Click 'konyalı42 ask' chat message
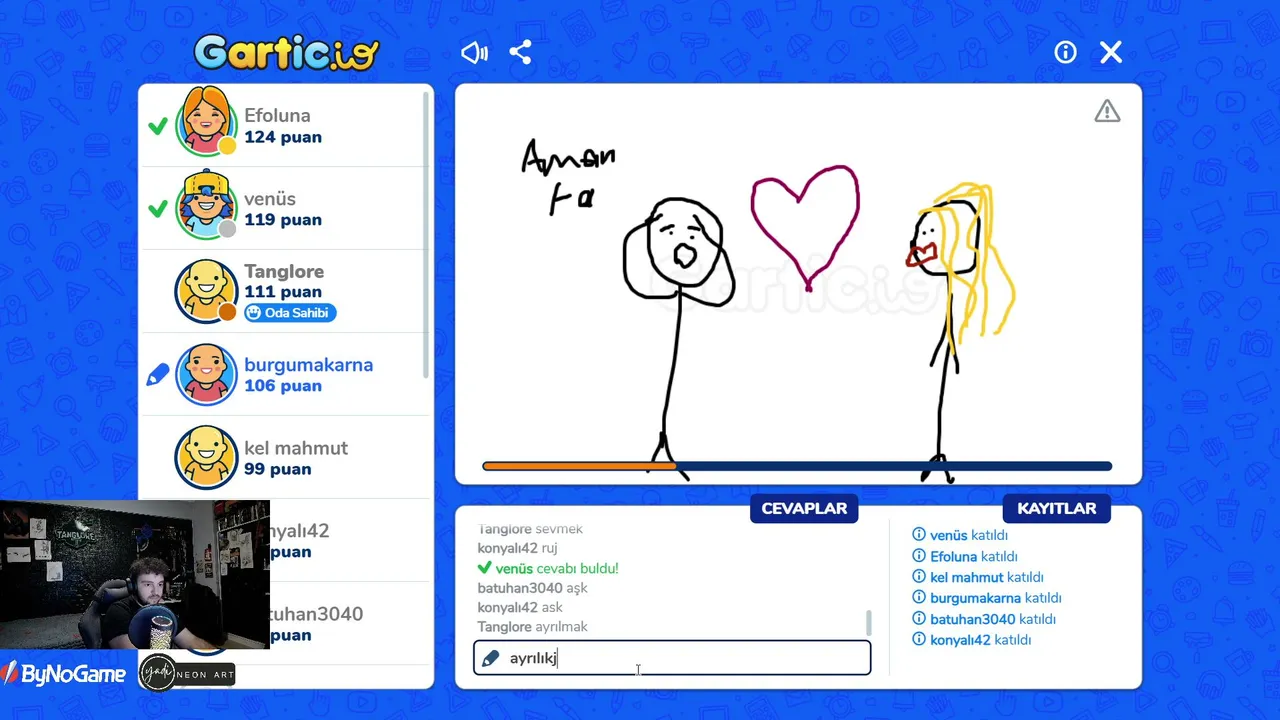The image size is (1280, 720). click(520, 607)
